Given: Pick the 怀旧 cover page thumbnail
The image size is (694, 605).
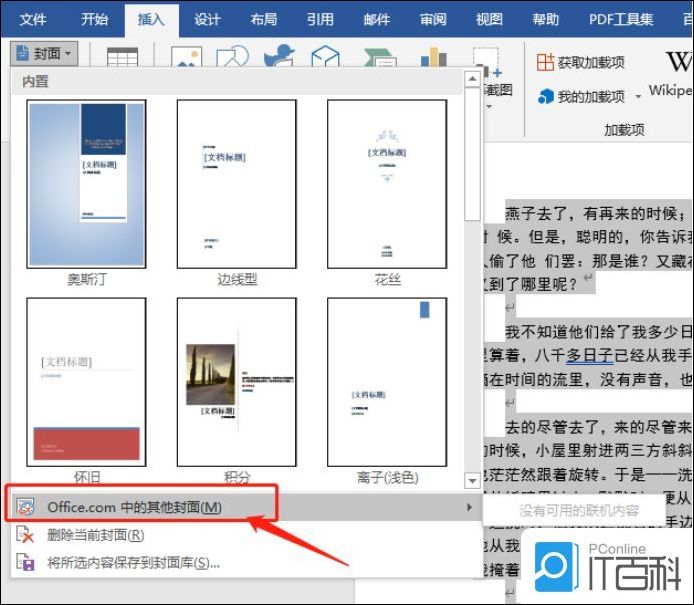Looking at the screenshot, I should click(86, 382).
